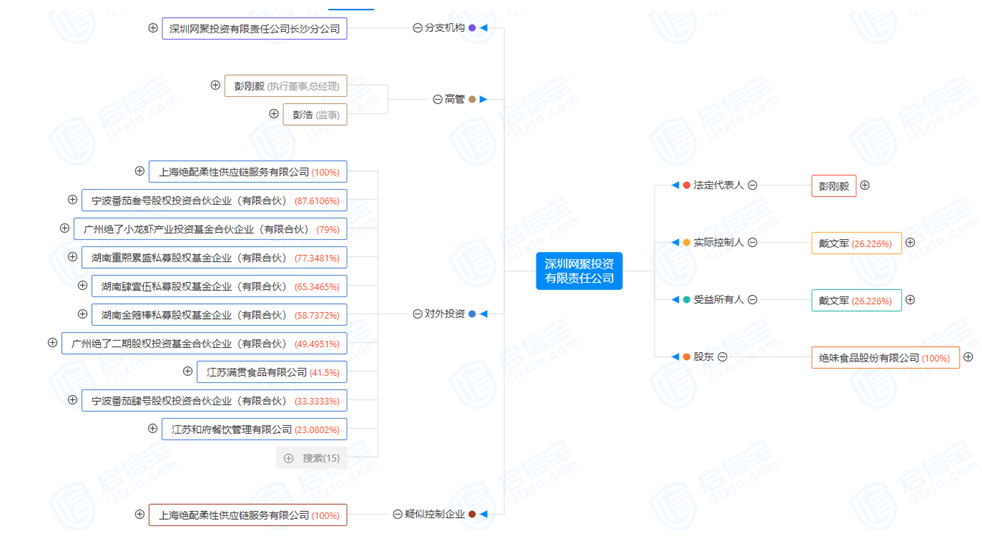Expand plus icon beside 彭浩 监事
The image size is (982, 536).
pyautogui.click(x=274, y=113)
